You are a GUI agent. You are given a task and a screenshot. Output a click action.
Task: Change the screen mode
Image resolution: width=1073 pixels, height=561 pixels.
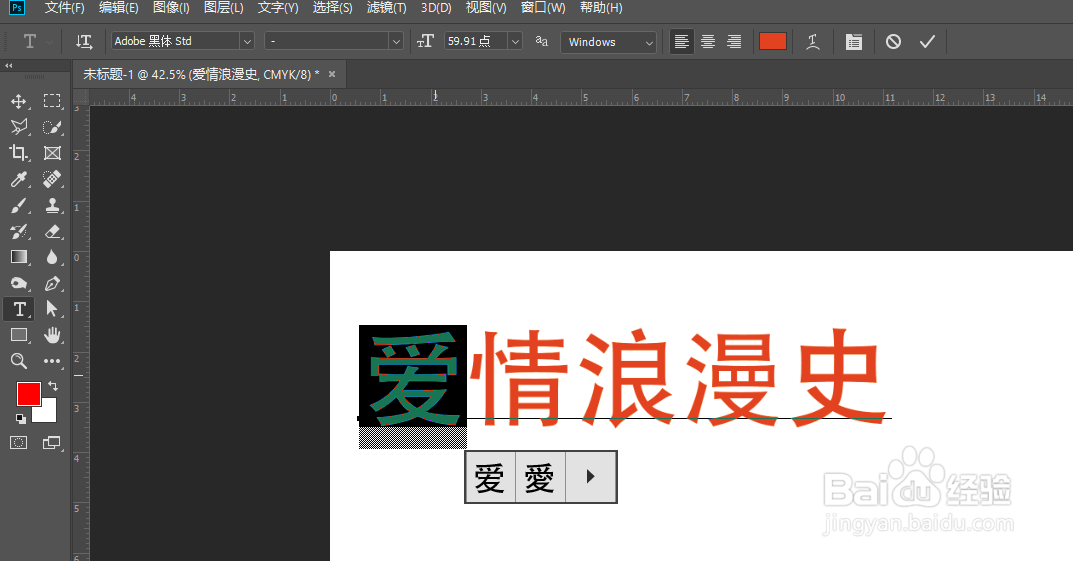pyautogui.click(x=52, y=443)
